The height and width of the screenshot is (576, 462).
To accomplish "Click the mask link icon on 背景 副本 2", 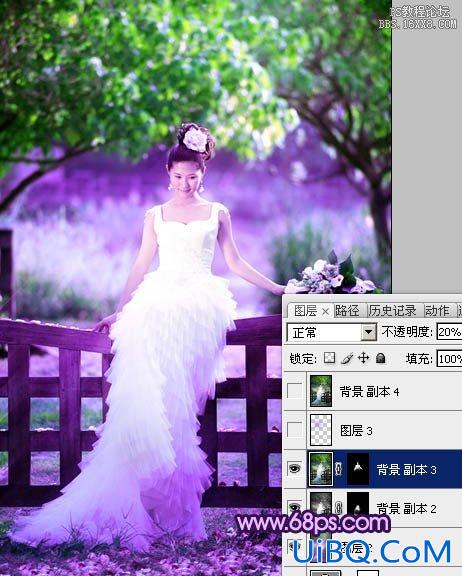I will click(339, 508).
